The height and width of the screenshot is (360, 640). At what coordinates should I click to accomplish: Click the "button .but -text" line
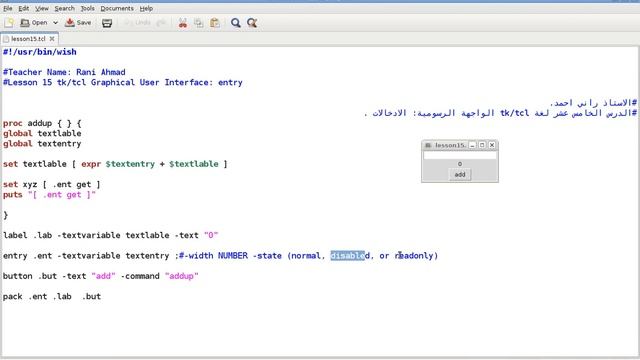(100, 276)
